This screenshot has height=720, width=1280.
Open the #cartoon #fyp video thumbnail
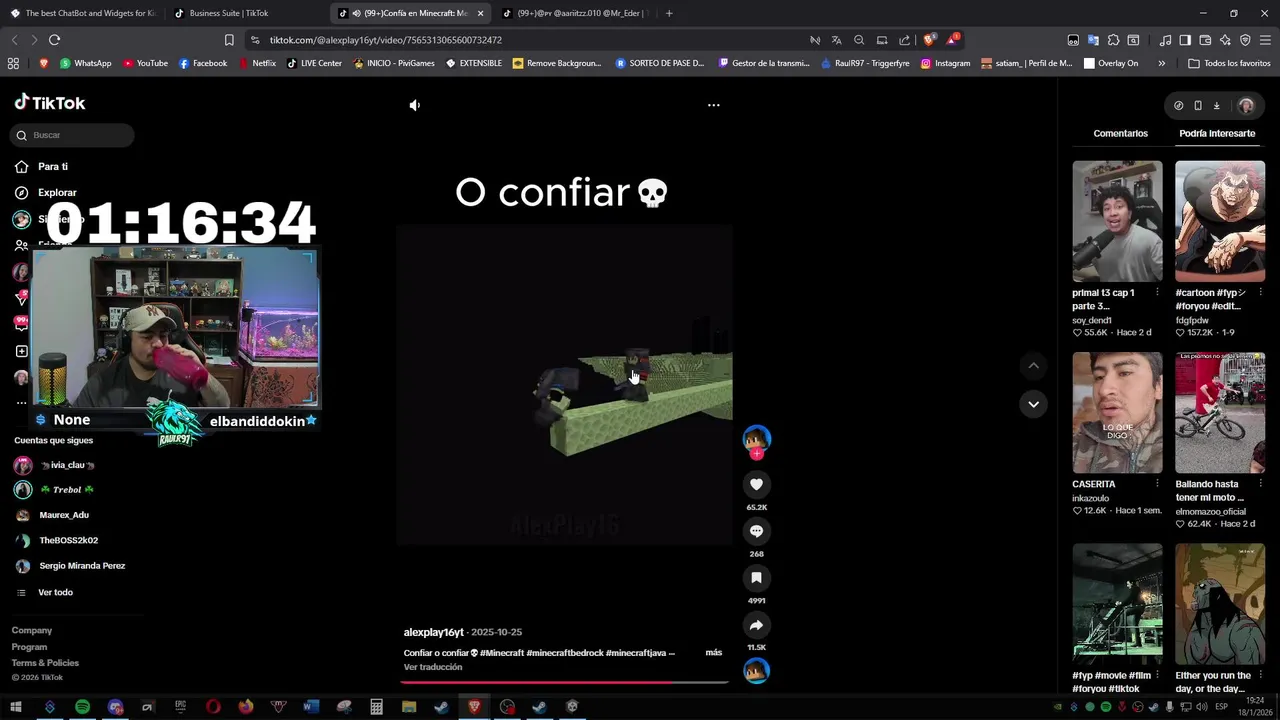pyautogui.click(x=1219, y=221)
